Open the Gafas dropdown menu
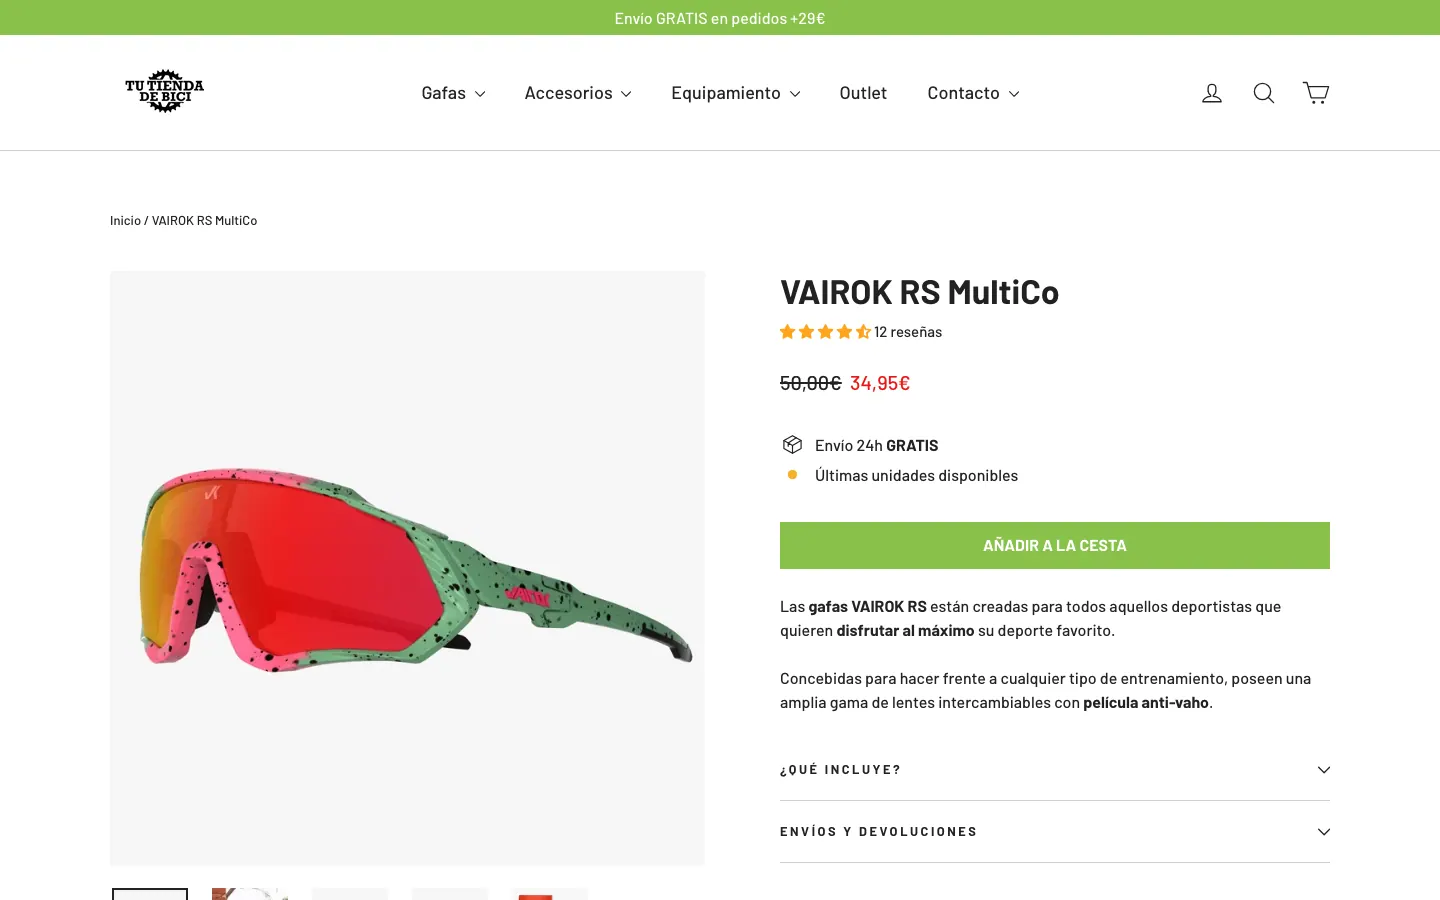 [x=453, y=93]
